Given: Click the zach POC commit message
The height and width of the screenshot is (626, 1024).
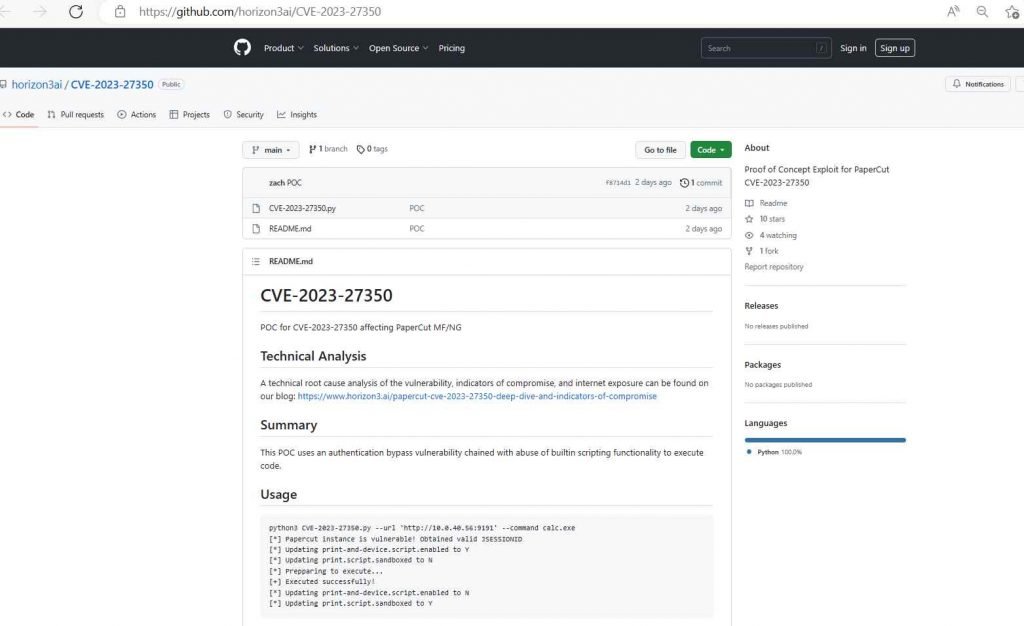Looking at the screenshot, I should 285,183.
